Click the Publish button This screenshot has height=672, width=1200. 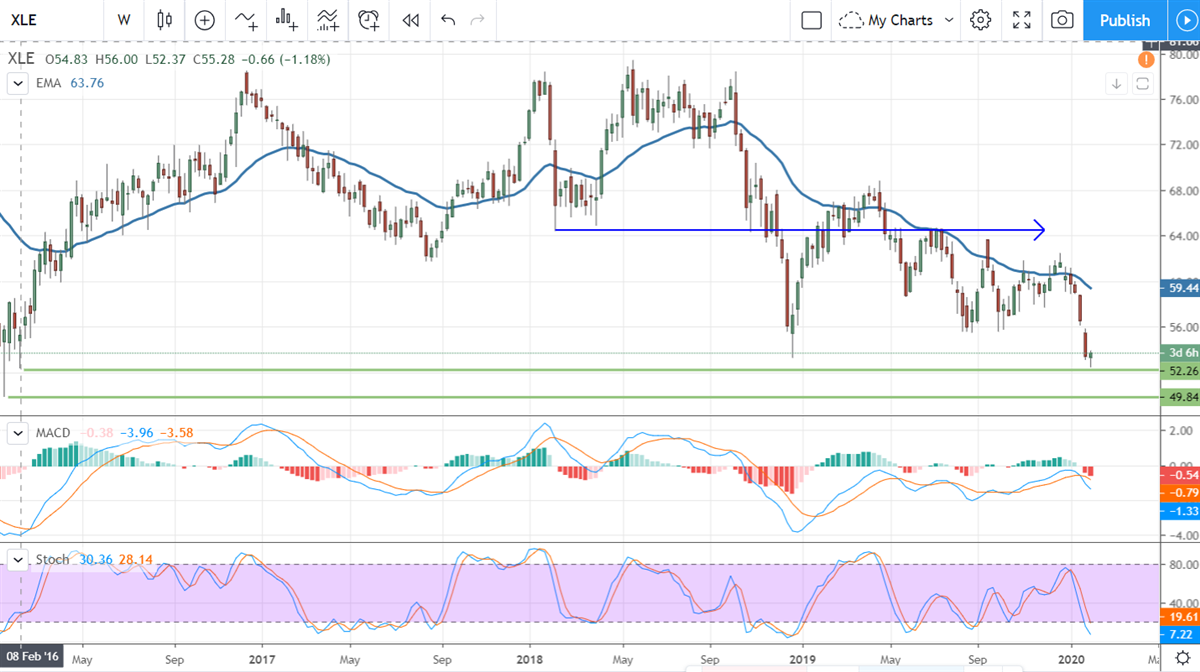1125,20
